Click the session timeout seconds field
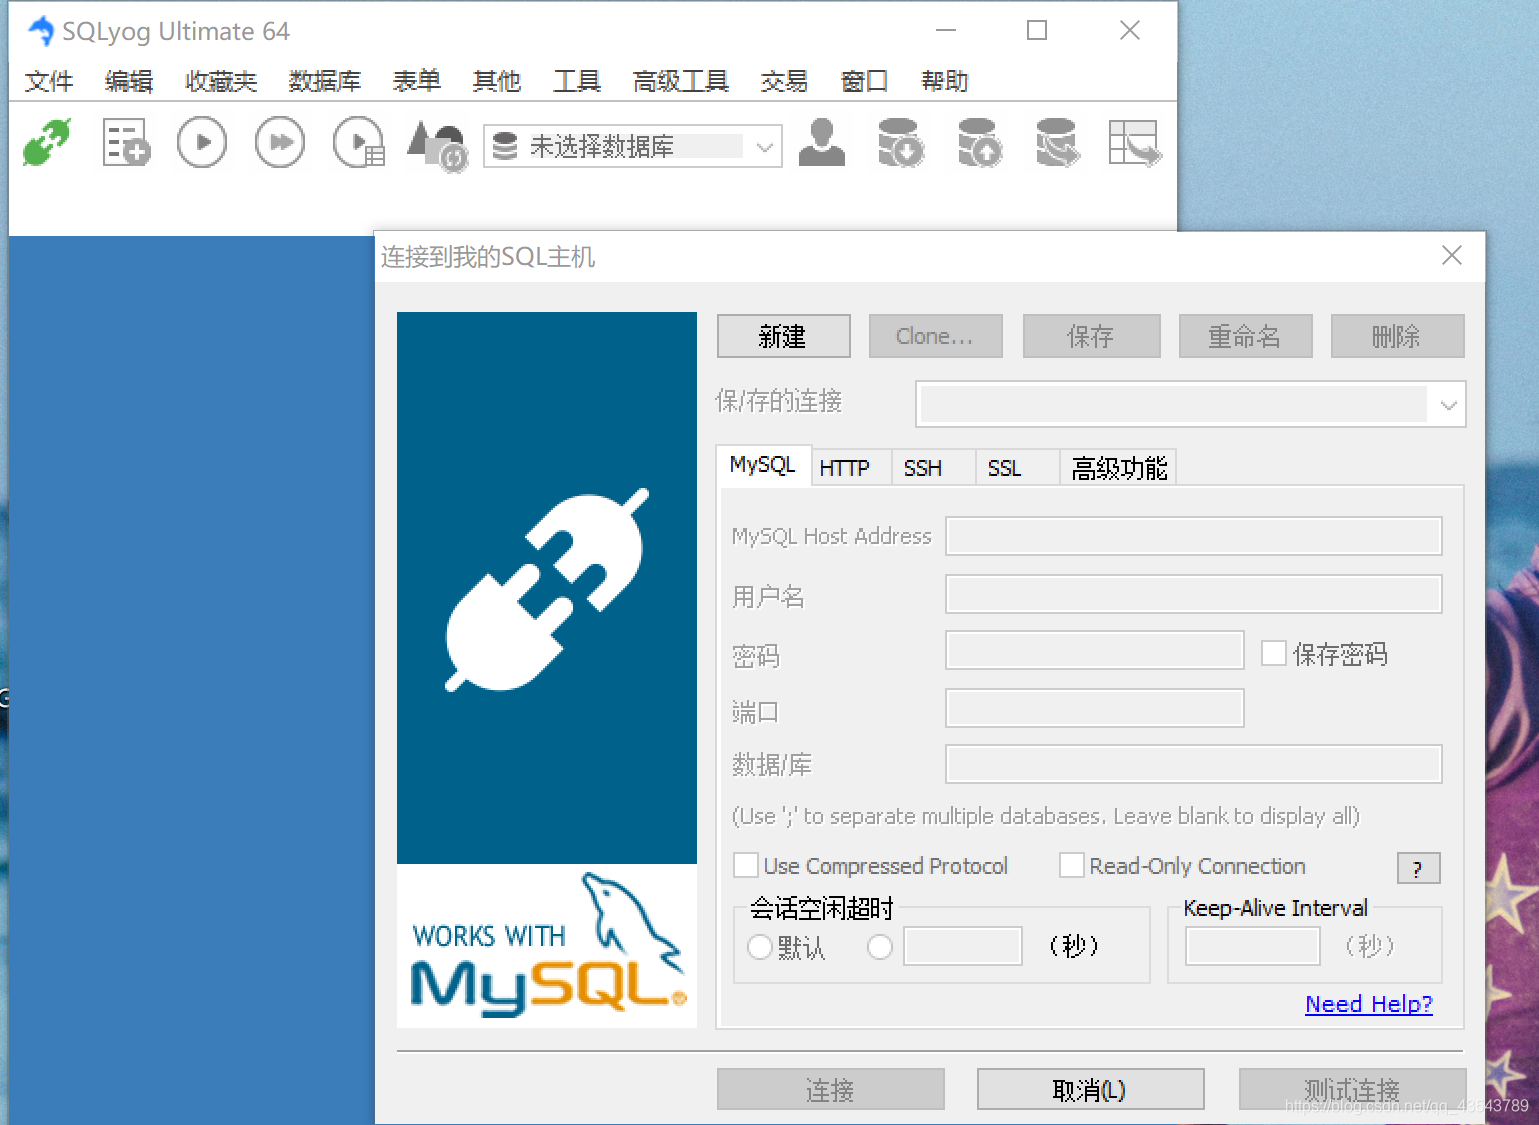The height and width of the screenshot is (1125, 1539). (x=963, y=946)
